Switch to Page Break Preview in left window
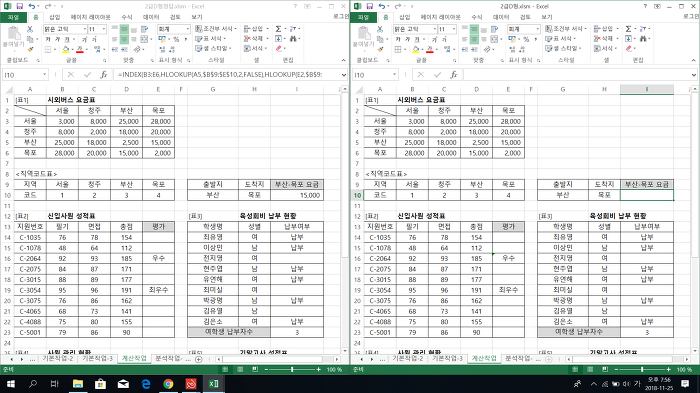Image resolution: width=700 pixels, height=393 pixels. (255, 369)
